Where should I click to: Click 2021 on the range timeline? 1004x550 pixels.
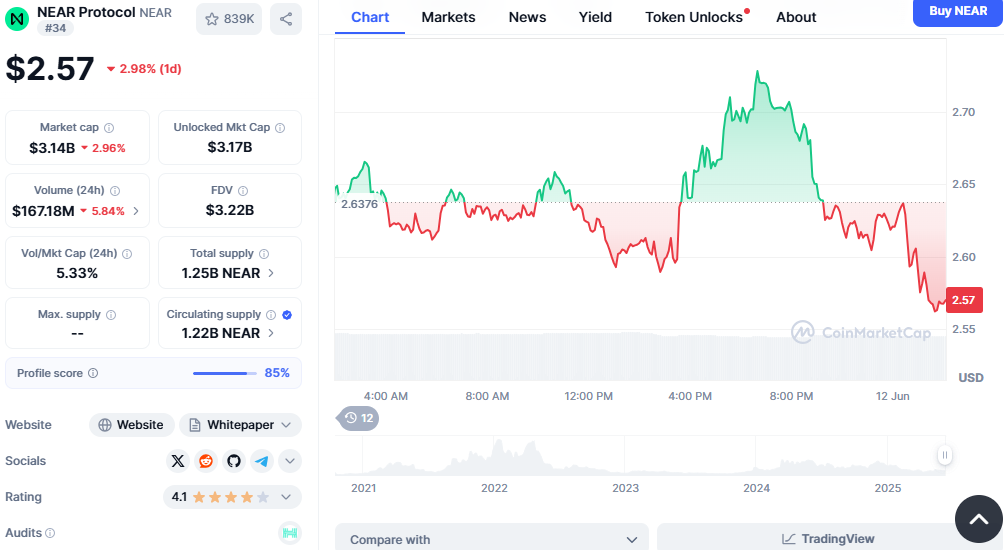click(x=364, y=488)
